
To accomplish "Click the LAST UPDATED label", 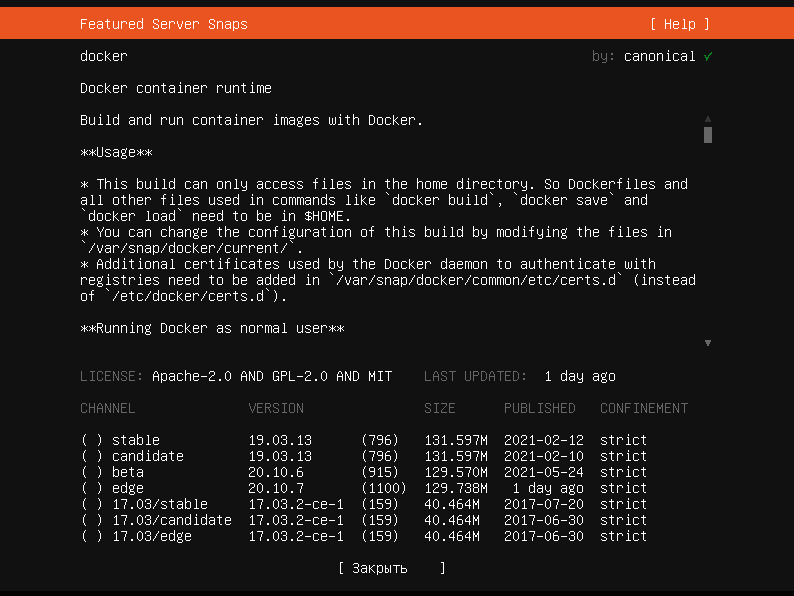I will [x=475, y=376].
